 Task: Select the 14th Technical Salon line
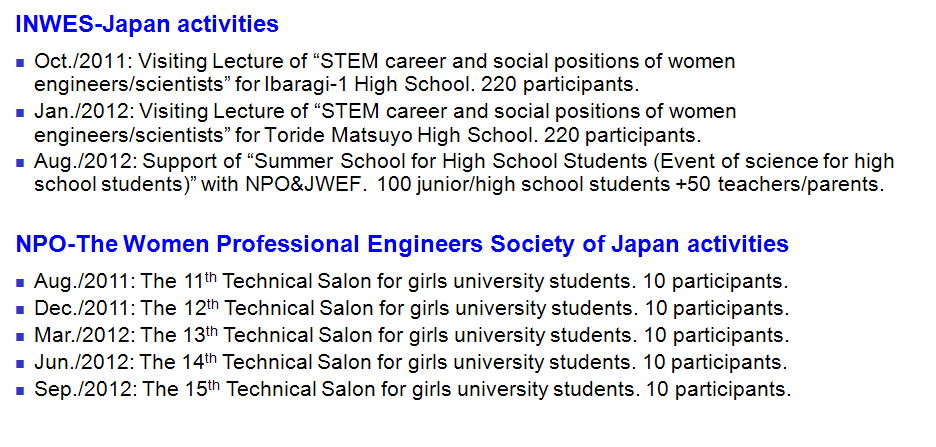(411, 362)
